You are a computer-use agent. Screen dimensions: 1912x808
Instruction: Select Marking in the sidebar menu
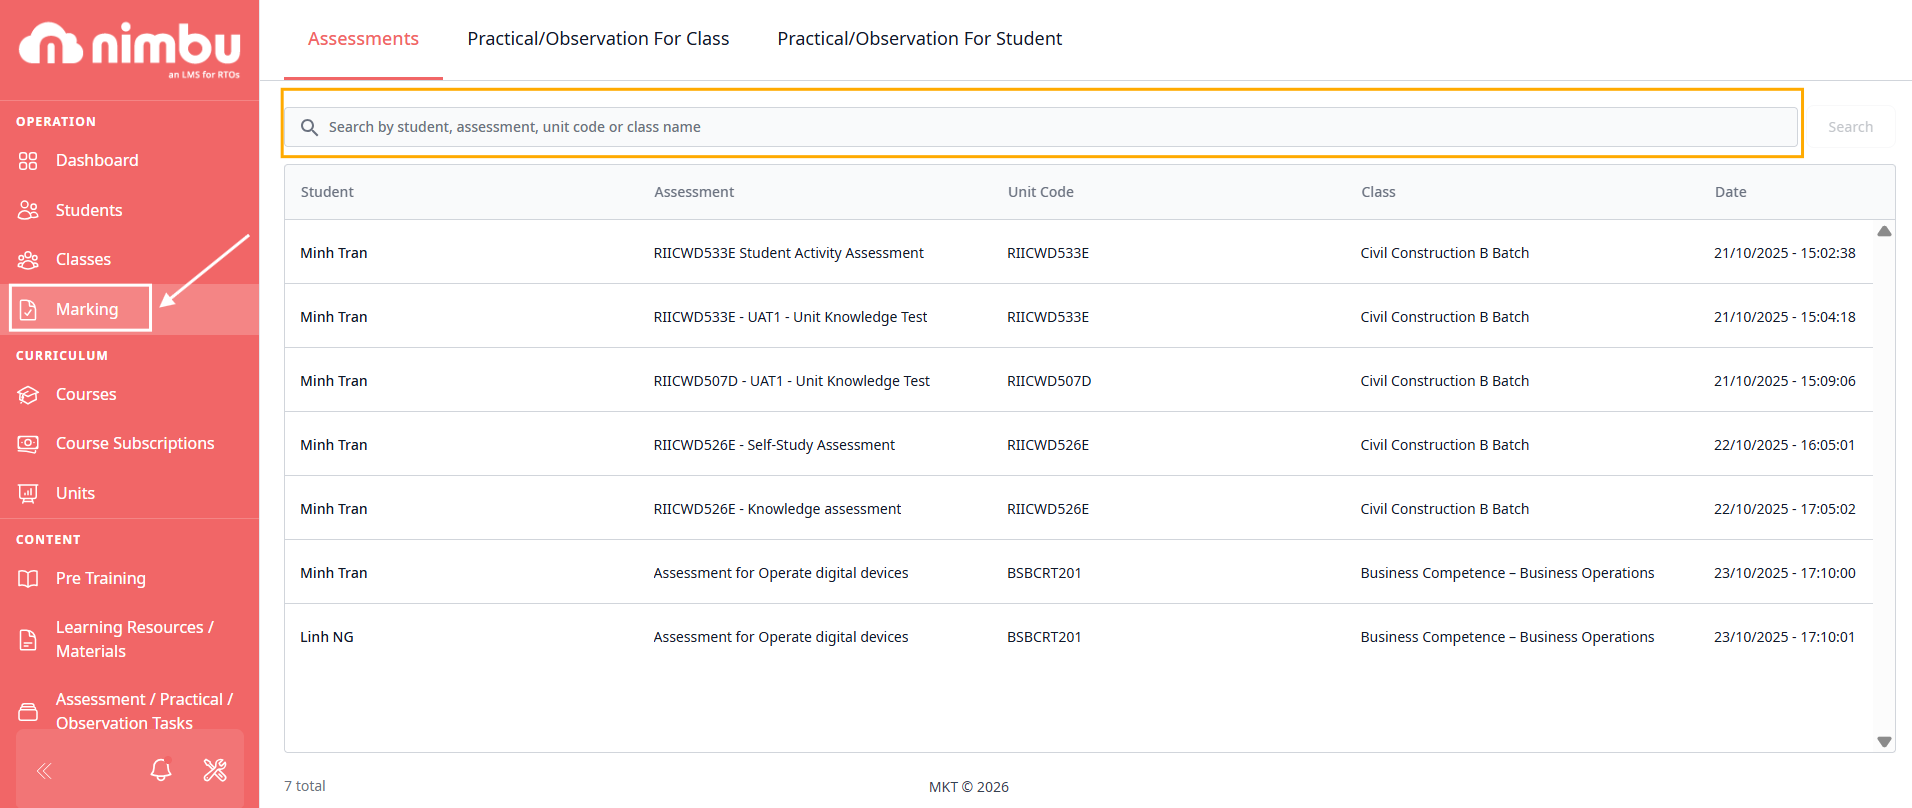[86, 310]
